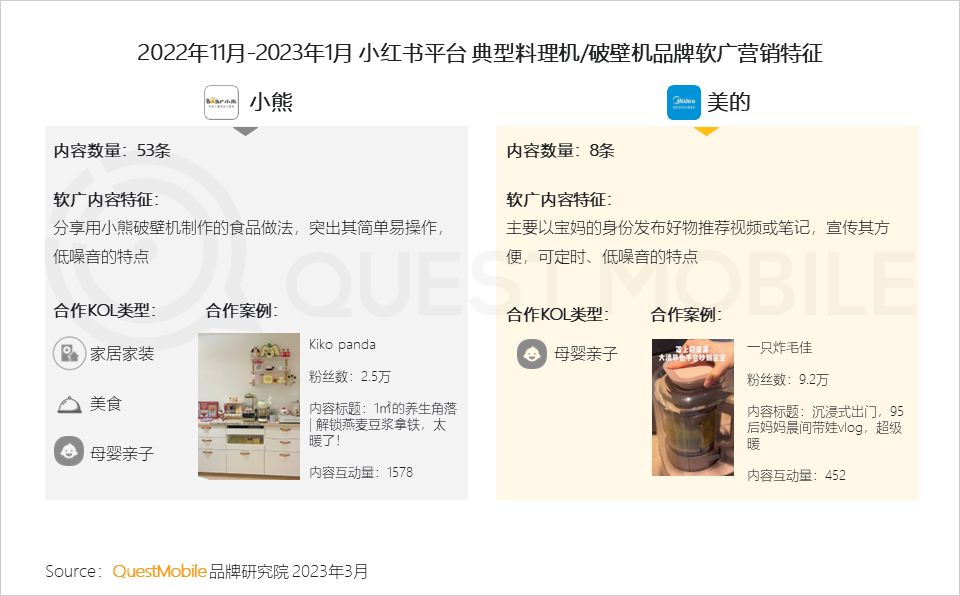This screenshot has width=960, height=596.
Task: Open the Kiko panda kitchen corner thumbnail
Action: (249, 406)
